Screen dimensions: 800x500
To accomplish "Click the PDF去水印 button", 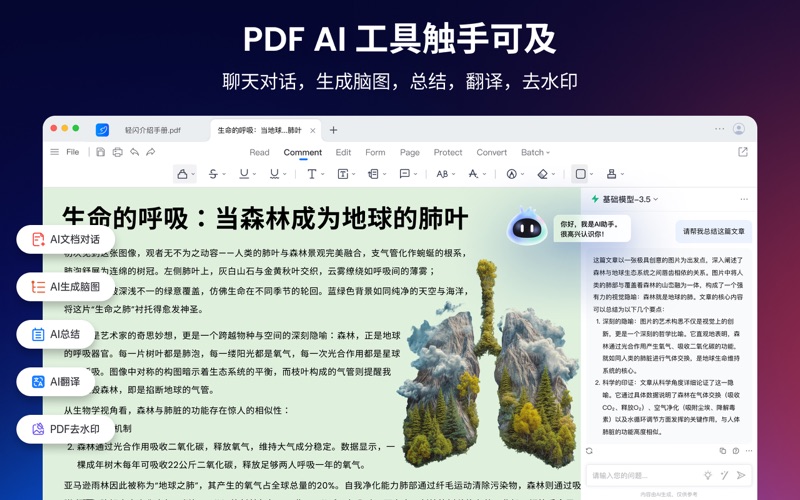I will tap(65, 429).
